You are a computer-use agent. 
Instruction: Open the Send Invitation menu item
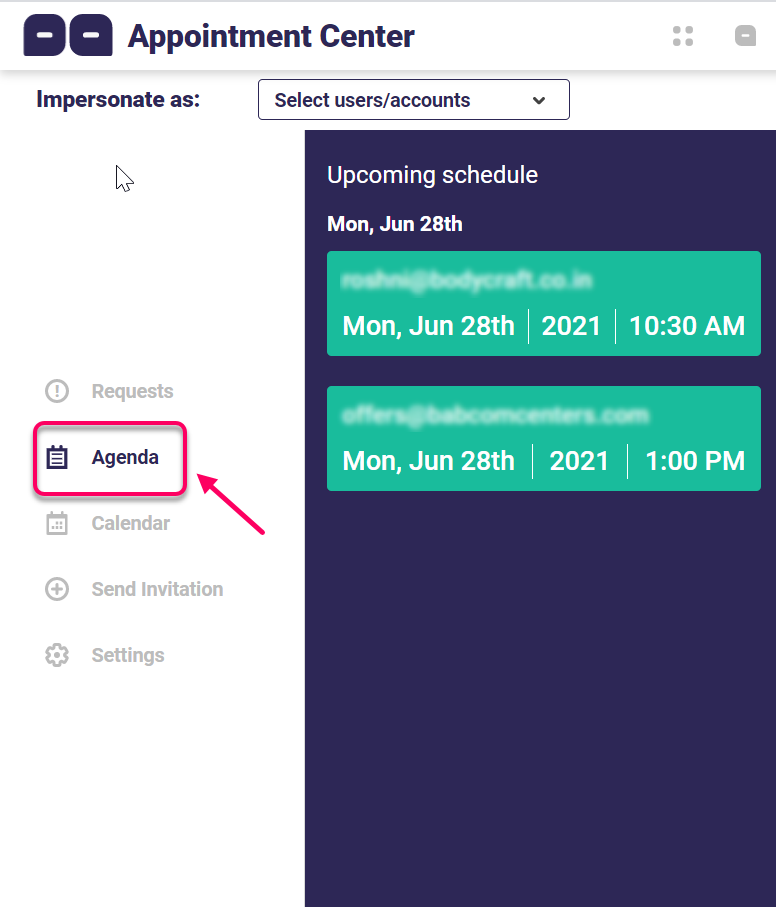[x=157, y=589]
